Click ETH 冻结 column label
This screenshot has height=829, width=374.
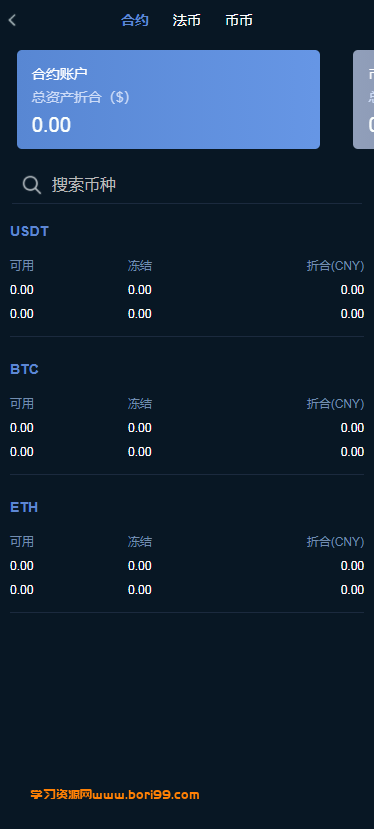pyautogui.click(x=140, y=542)
